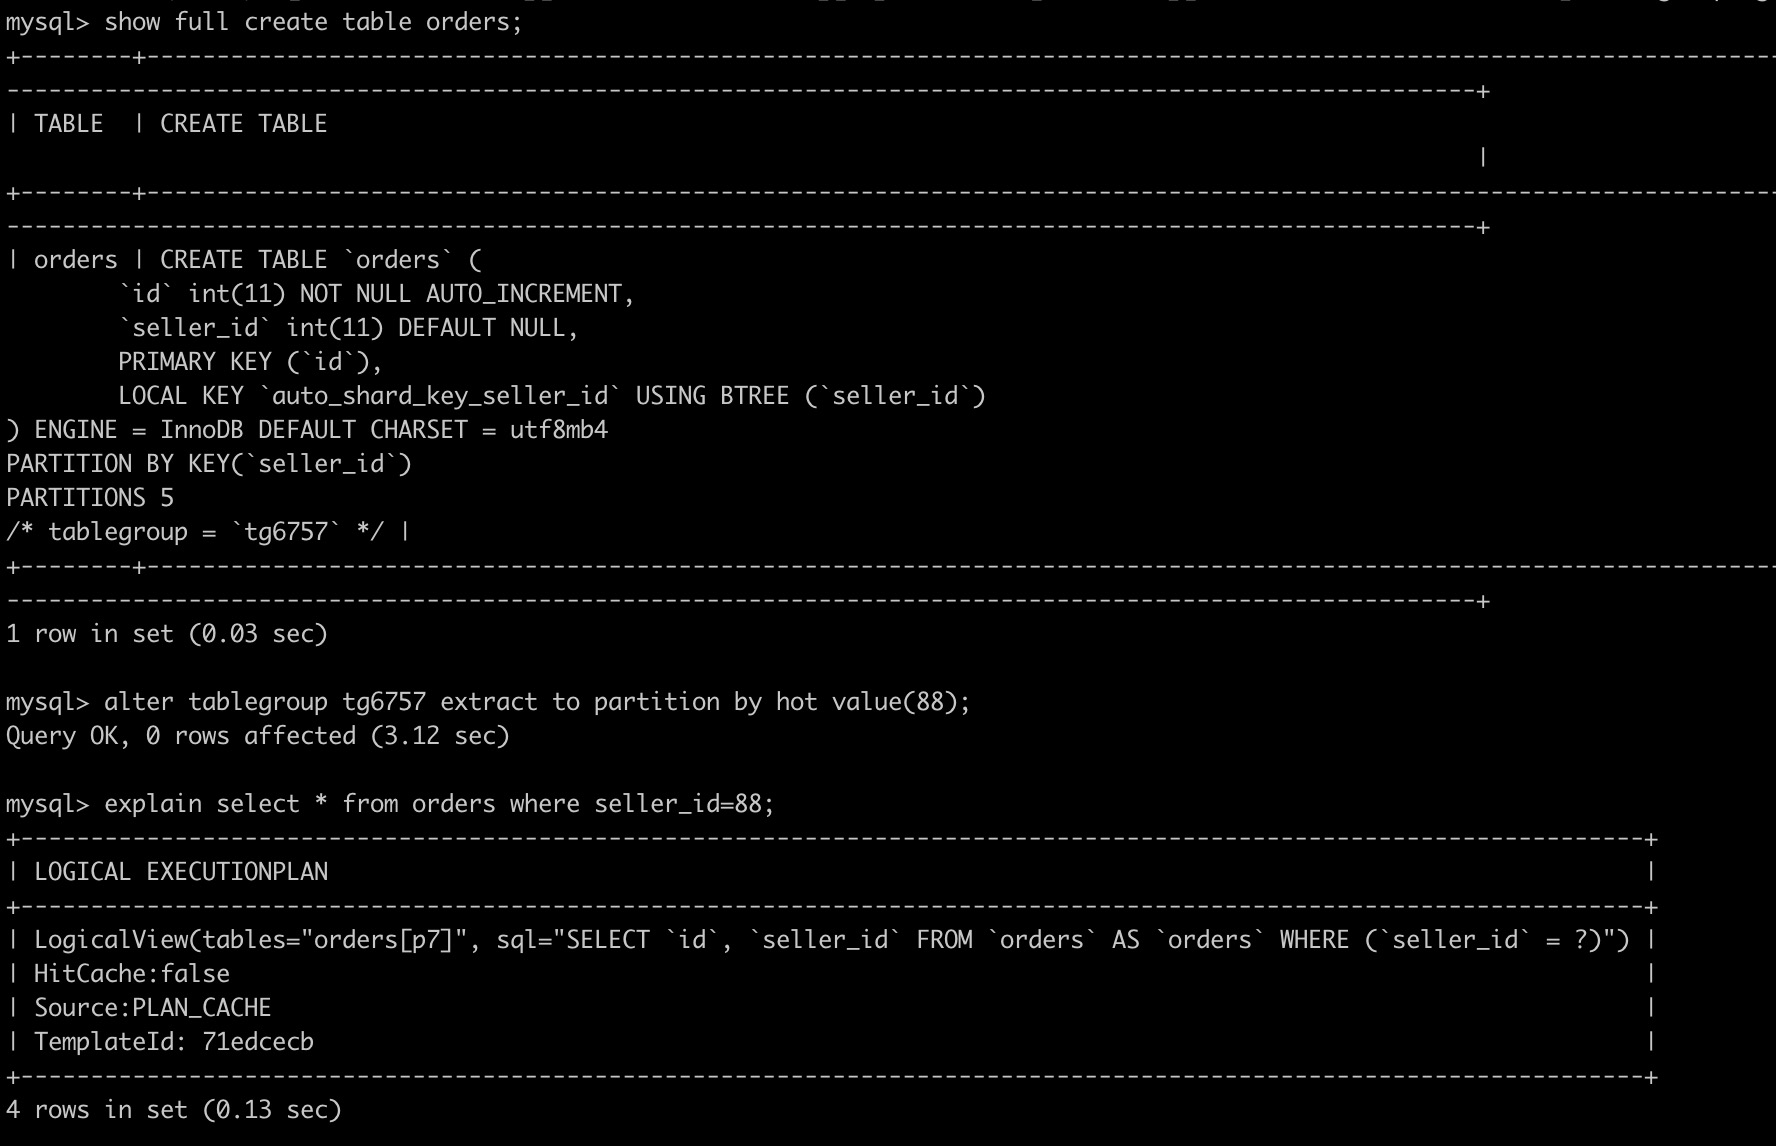Click the seller_id int(11) DEFAULT NULL line

point(348,328)
